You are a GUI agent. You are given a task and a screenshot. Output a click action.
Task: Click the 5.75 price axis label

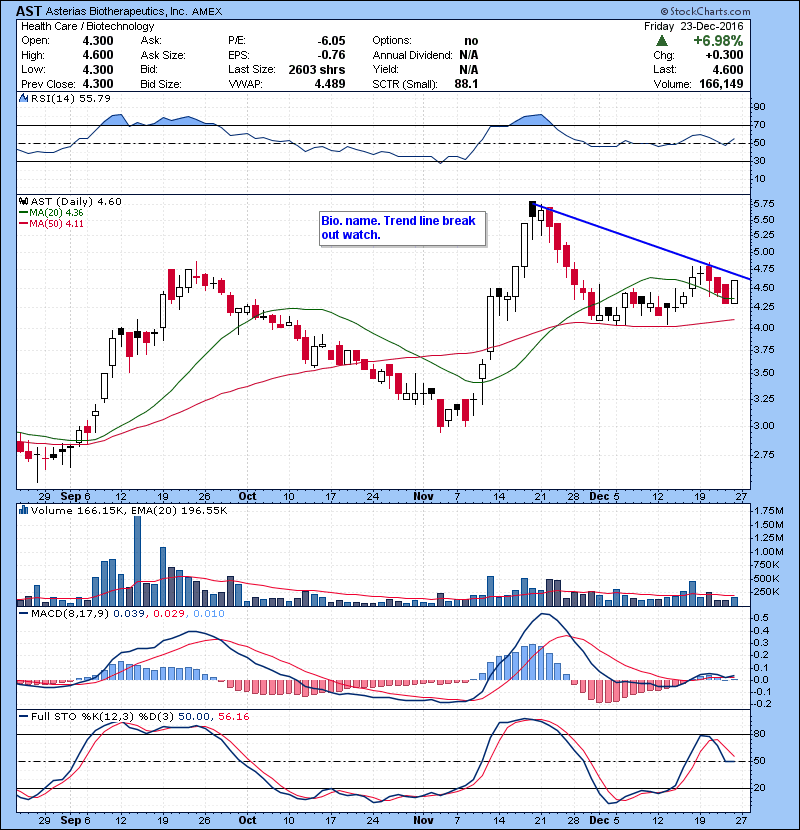point(764,203)
